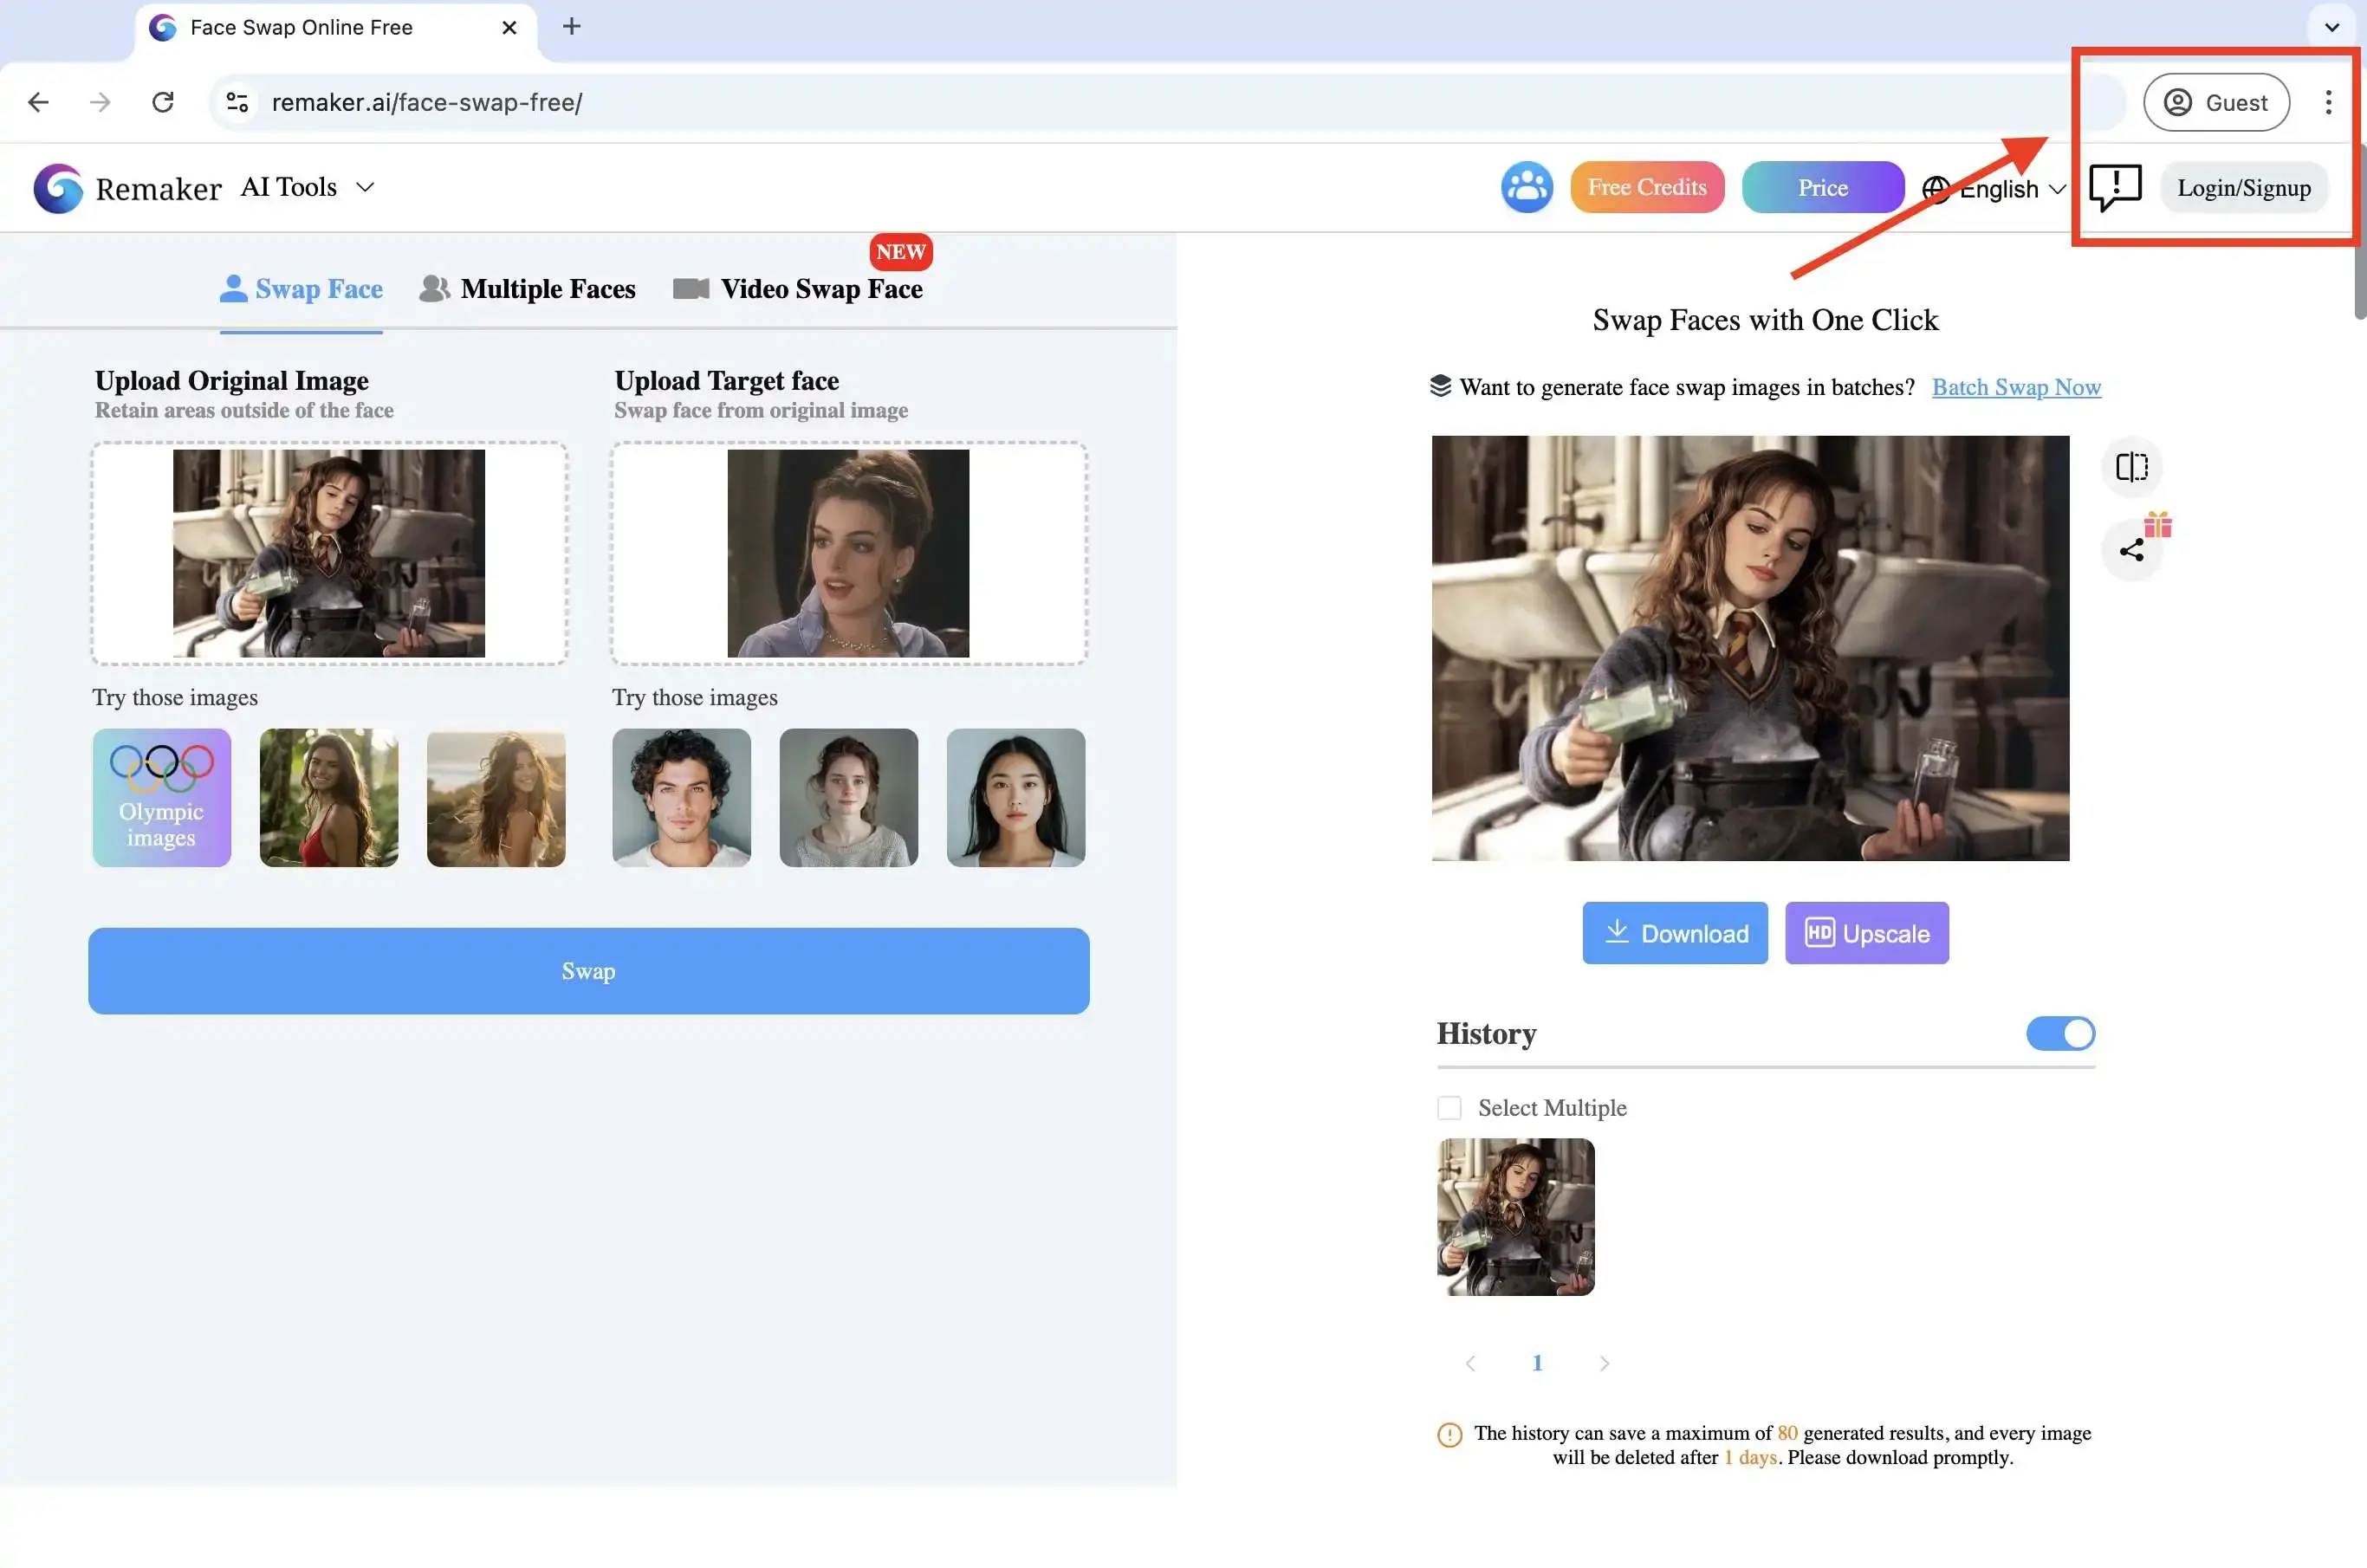The width and height of the screenshot is (2367, 1568).
Task: Go to next history page
Action: [1603, 1362]
